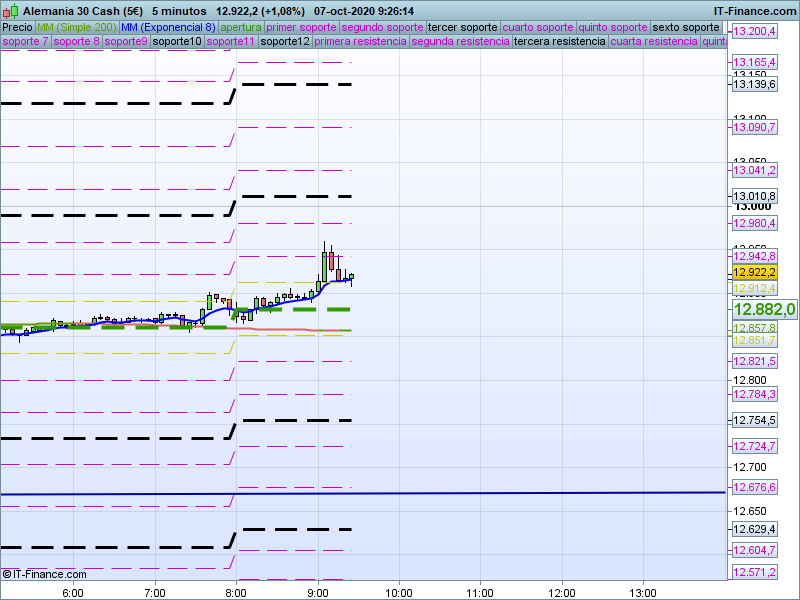Click the candlestick chart icon beside the title

10,11
